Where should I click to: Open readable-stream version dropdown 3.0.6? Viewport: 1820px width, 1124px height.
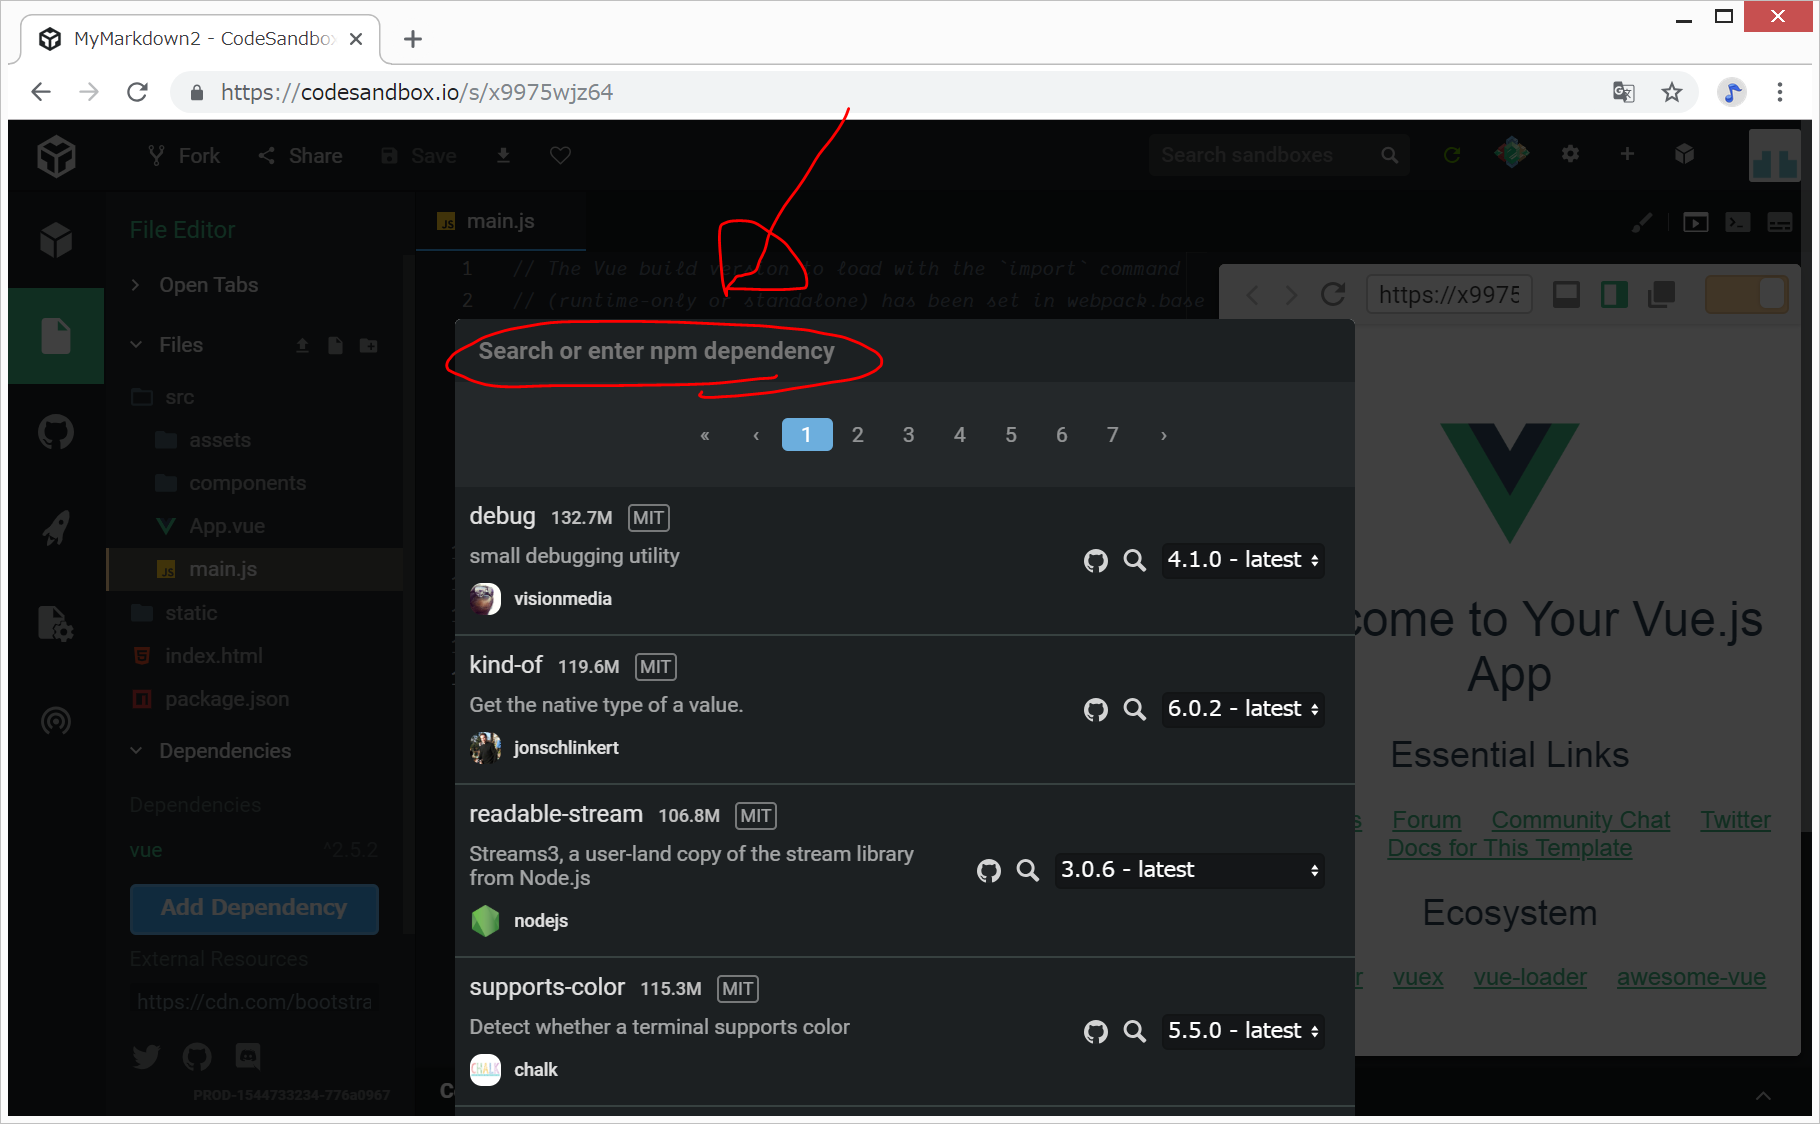pyautogui.click(x=1189, y=870)
